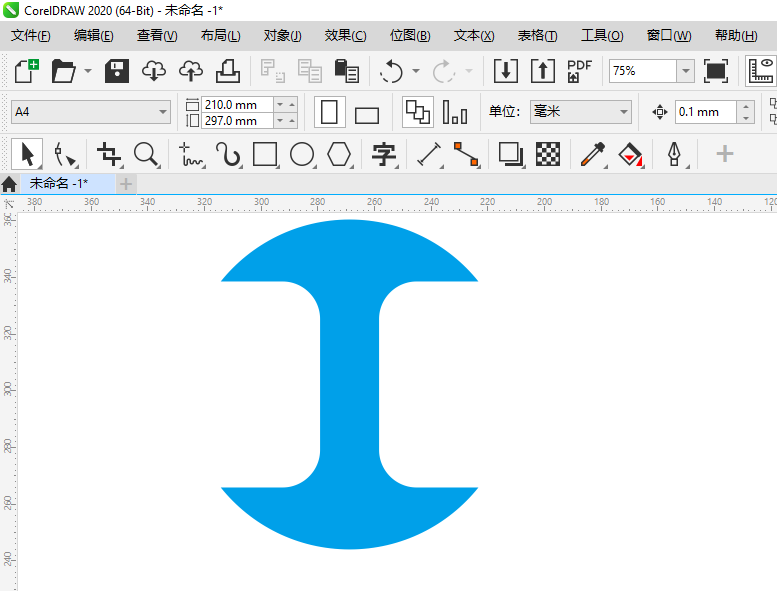Viewport: 777px width, 591px height.
Task: Select the Pick tool arrow
Action: point(27,154)
